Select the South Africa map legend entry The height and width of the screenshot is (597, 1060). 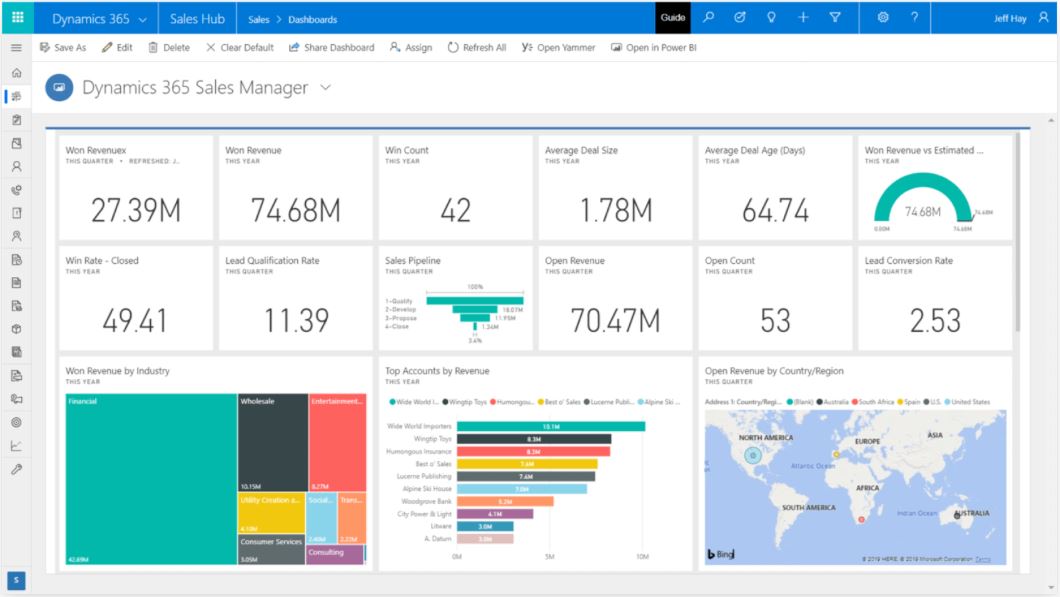[873, 402]
